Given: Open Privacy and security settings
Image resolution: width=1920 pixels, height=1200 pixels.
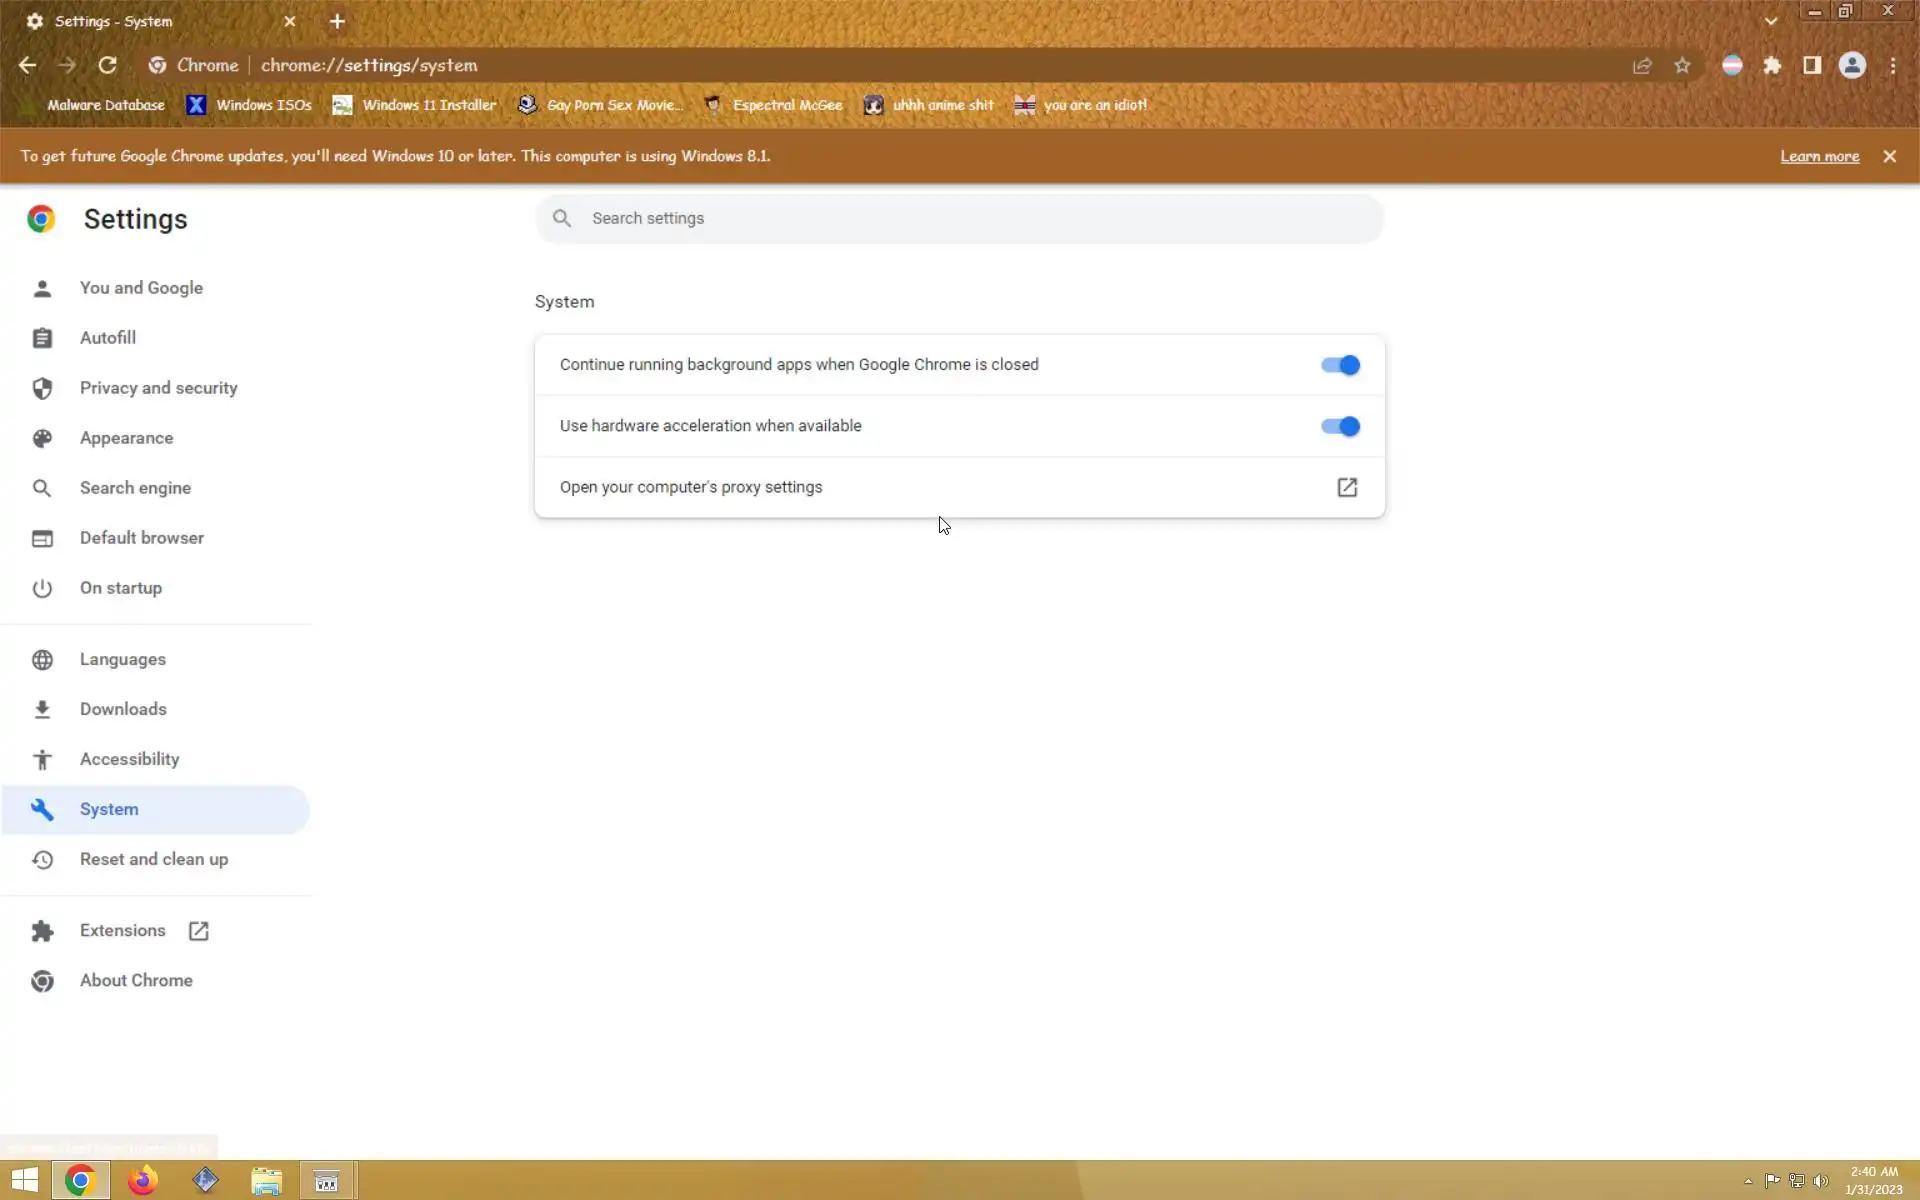Looking at the screenshot, I should [x=158, y=388].
